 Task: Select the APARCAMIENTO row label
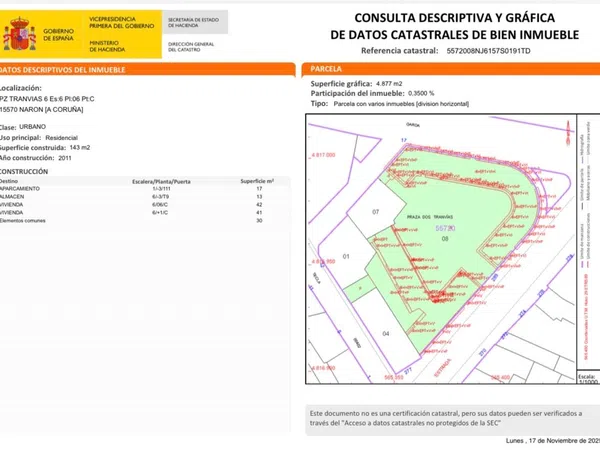point(20,189)
